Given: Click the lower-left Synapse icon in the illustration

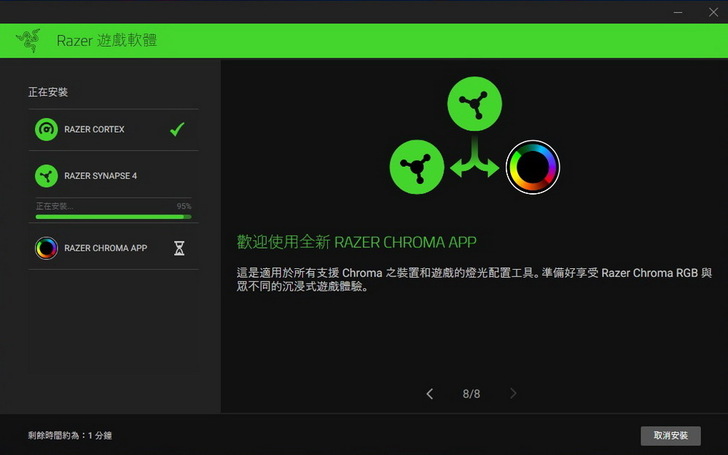Looking at the screenshot, I should pyautogui.click(x=416, y=167).
